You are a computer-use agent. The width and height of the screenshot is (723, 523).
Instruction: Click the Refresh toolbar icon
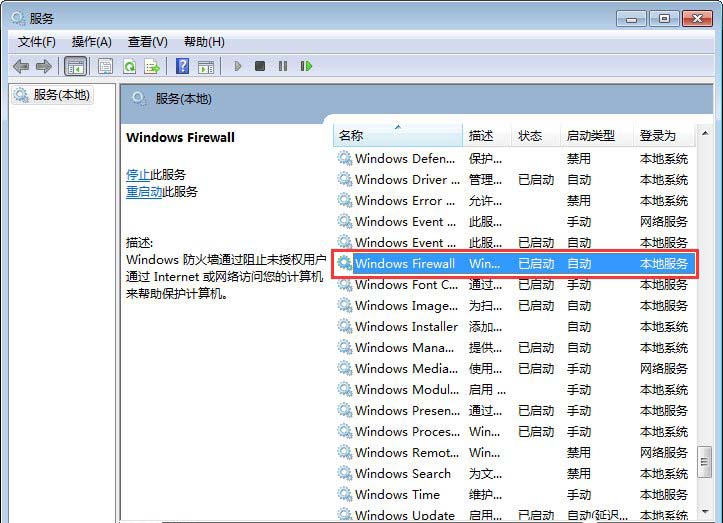click(x=129, y=66)
